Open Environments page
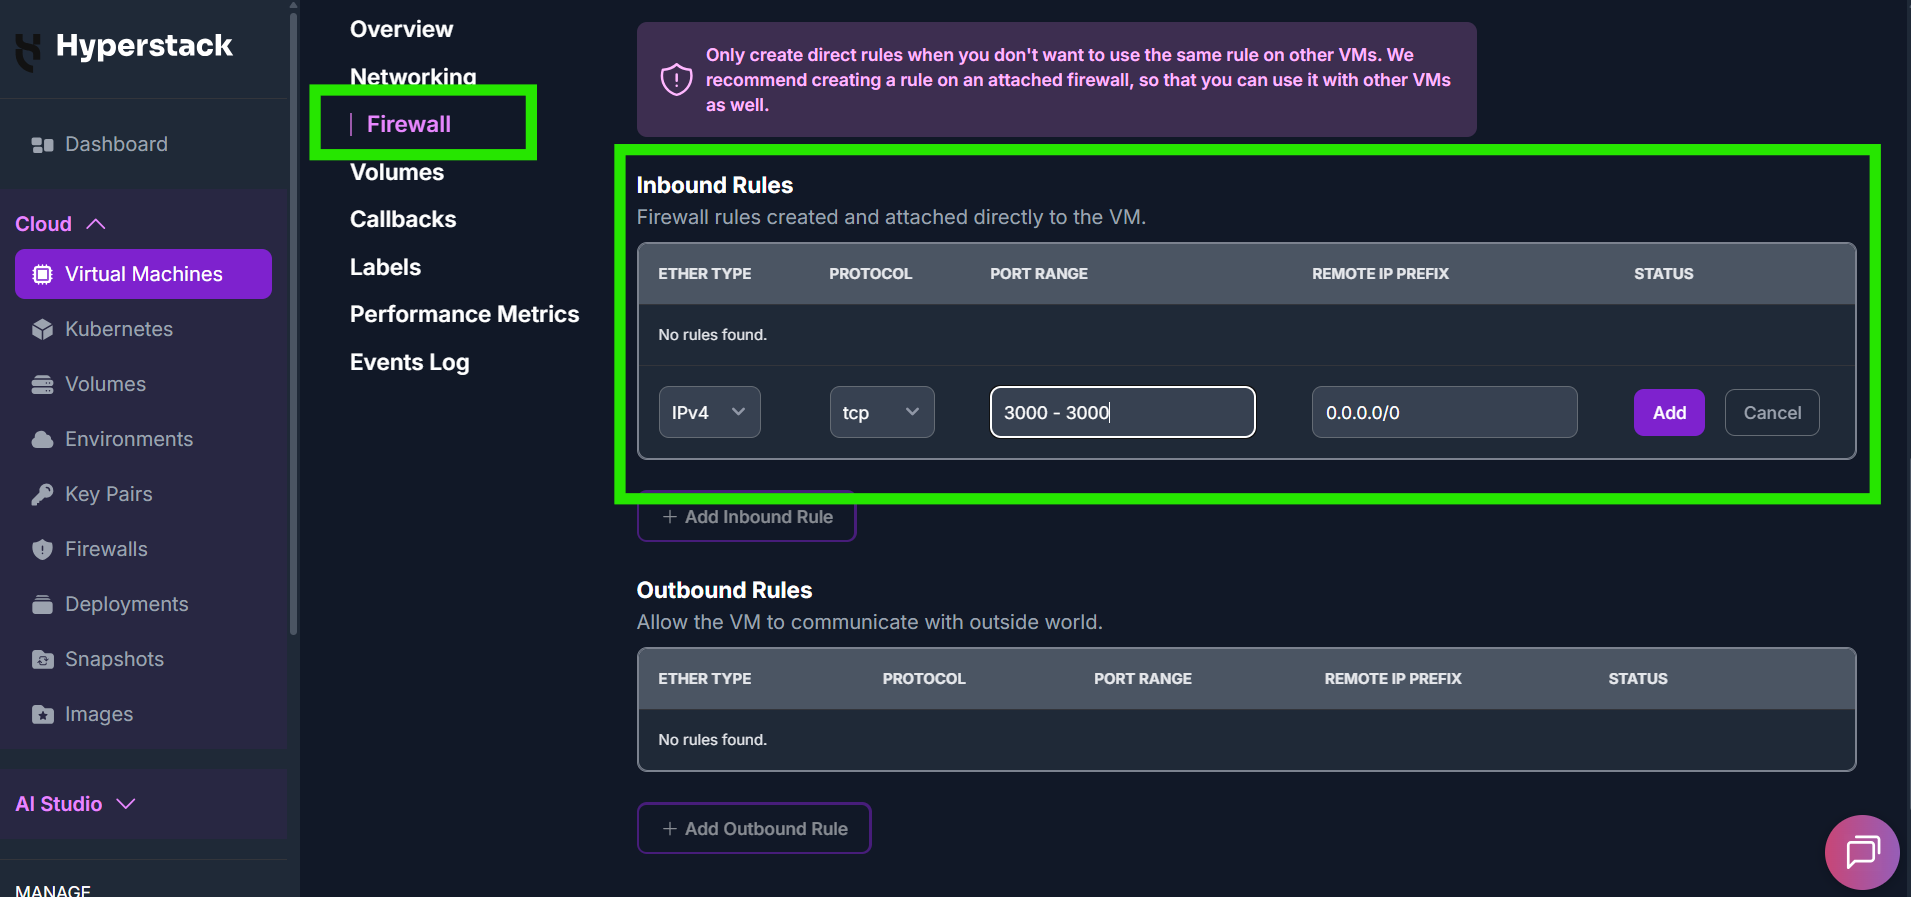 tap(129, 439)
